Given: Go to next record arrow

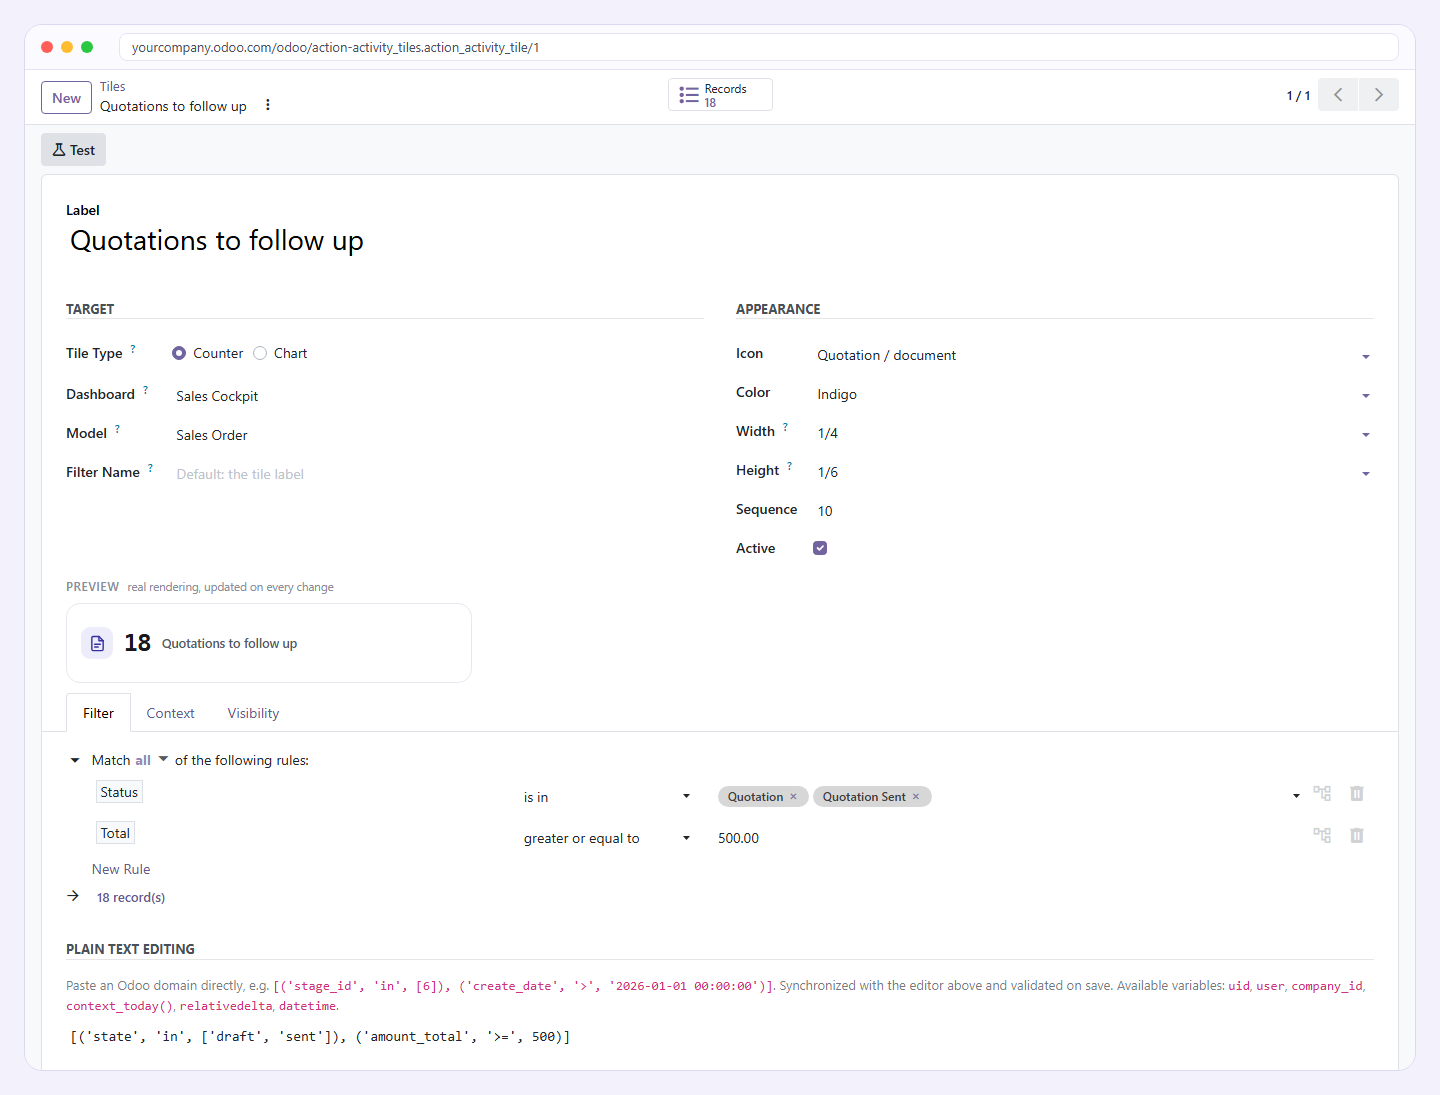Looking at the screenshot, I should click(1379, 95).
